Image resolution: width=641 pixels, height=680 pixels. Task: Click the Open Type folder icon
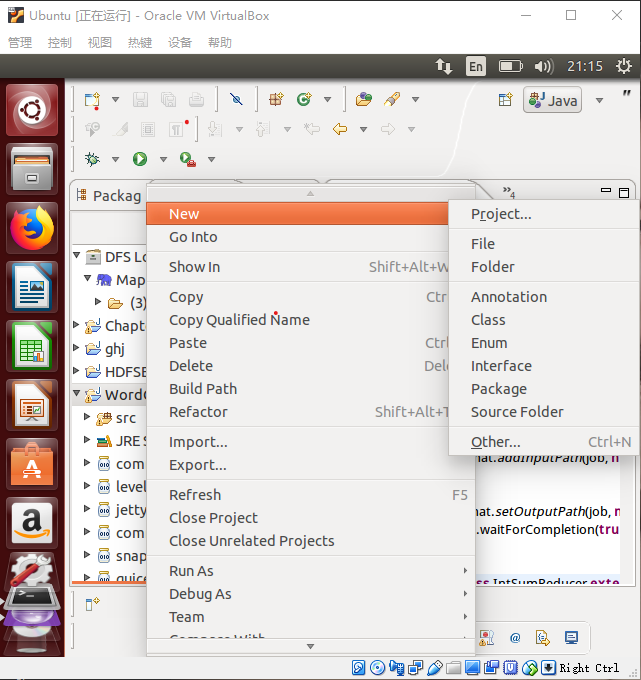tap(363, 99)
